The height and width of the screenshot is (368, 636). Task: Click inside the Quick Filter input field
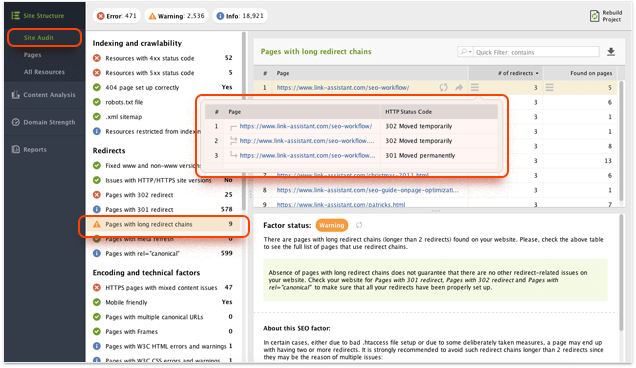click(536, 52)
